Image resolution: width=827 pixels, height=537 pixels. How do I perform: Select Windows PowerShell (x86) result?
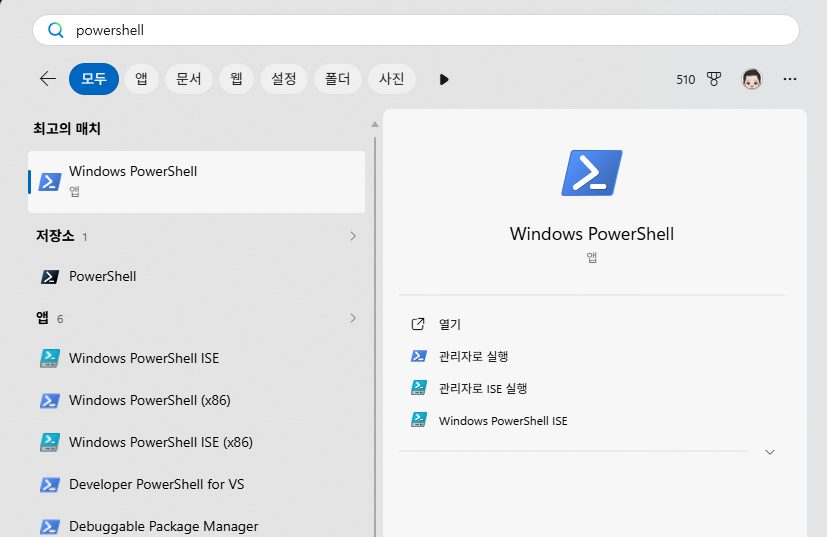(x=196, y=400)
